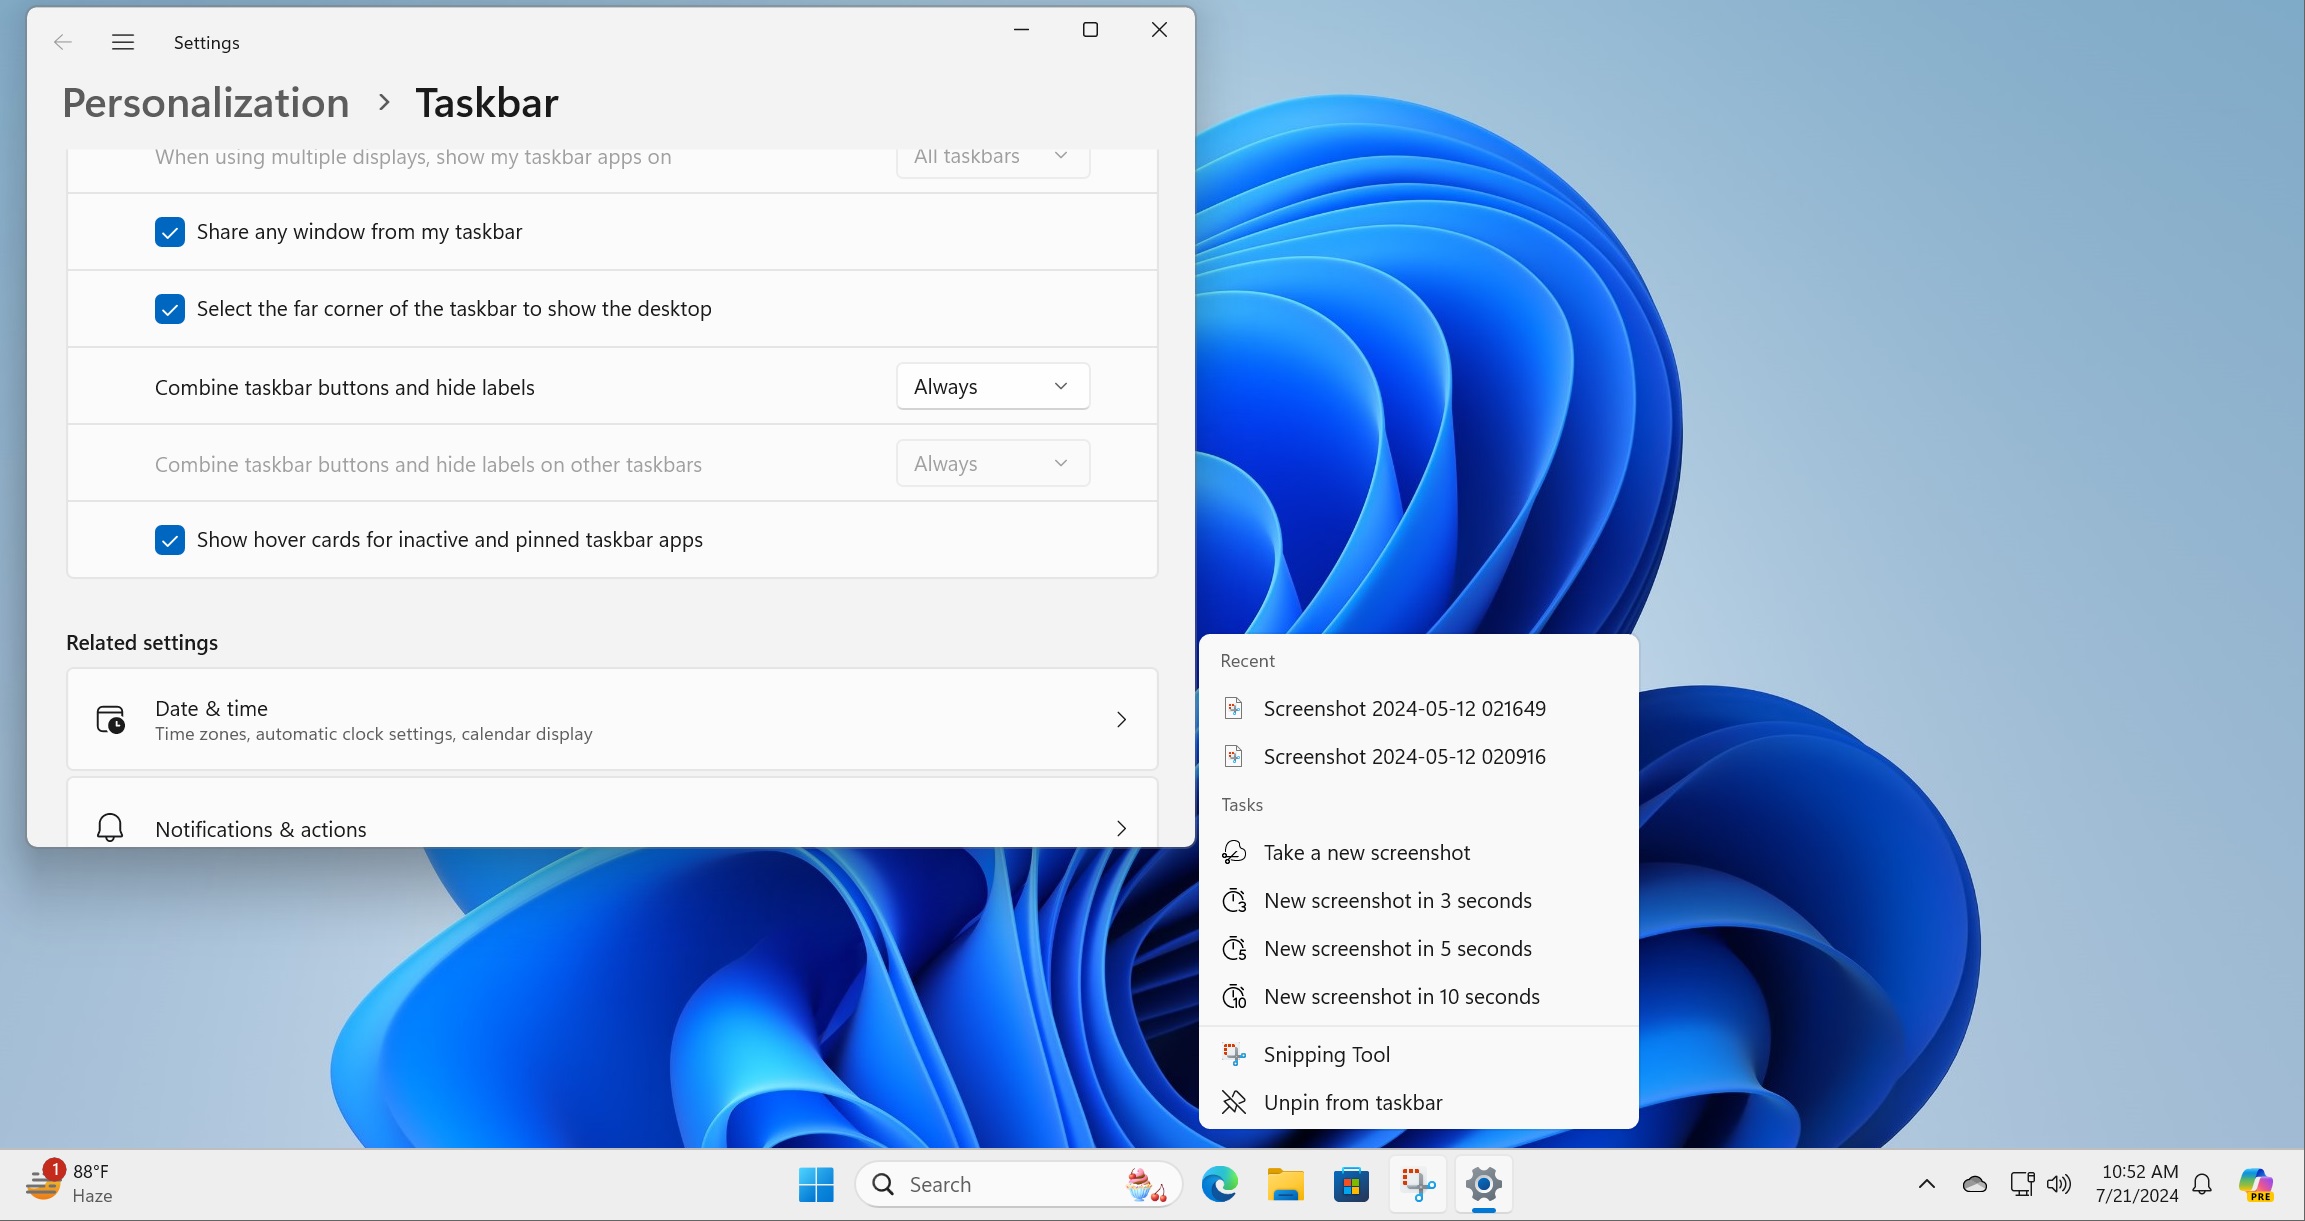The width and height of the screenshot is (2305, 1221).
Task: Uncheck Share any window from my taskbar
Action: 170,231
